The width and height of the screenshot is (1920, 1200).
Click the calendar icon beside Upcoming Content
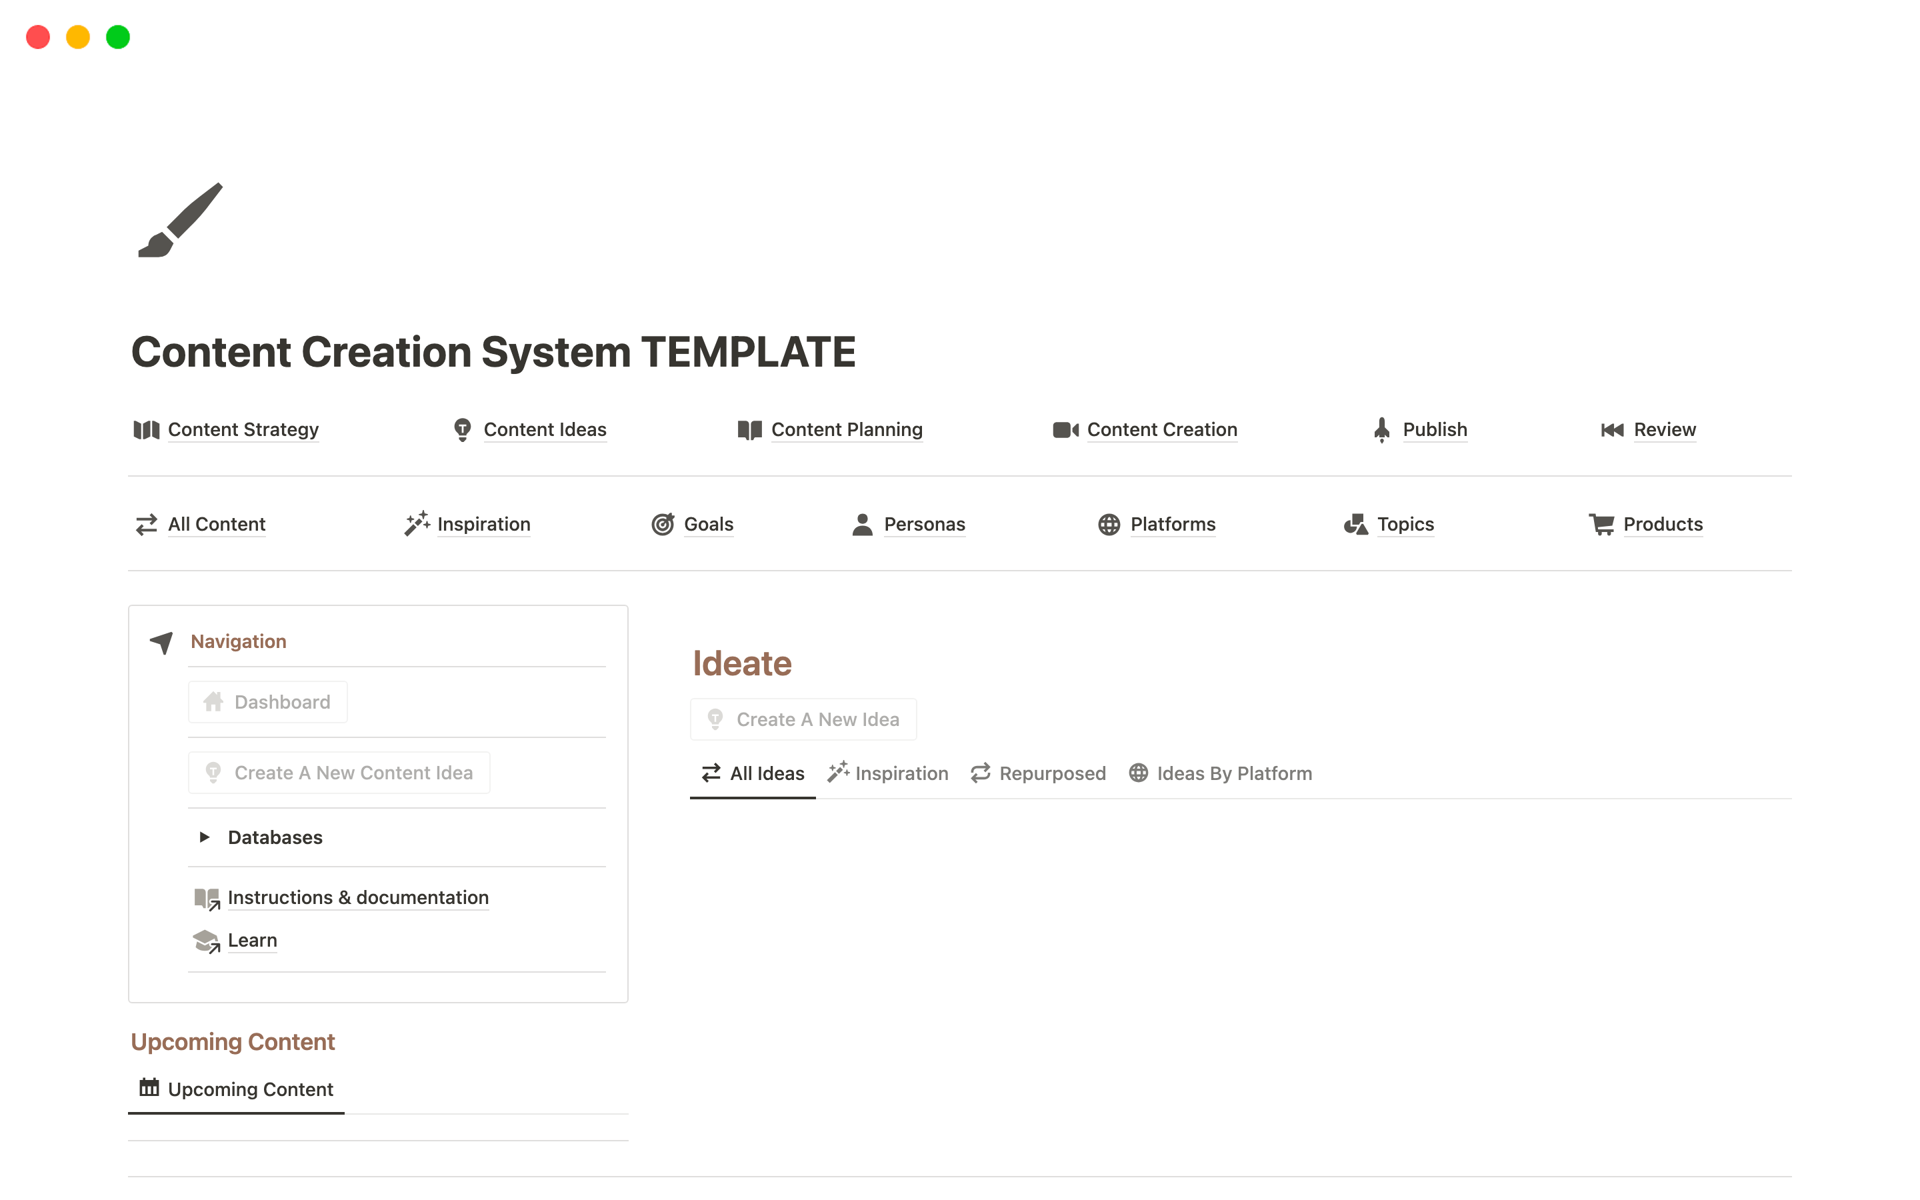(x=148, y=1088)
